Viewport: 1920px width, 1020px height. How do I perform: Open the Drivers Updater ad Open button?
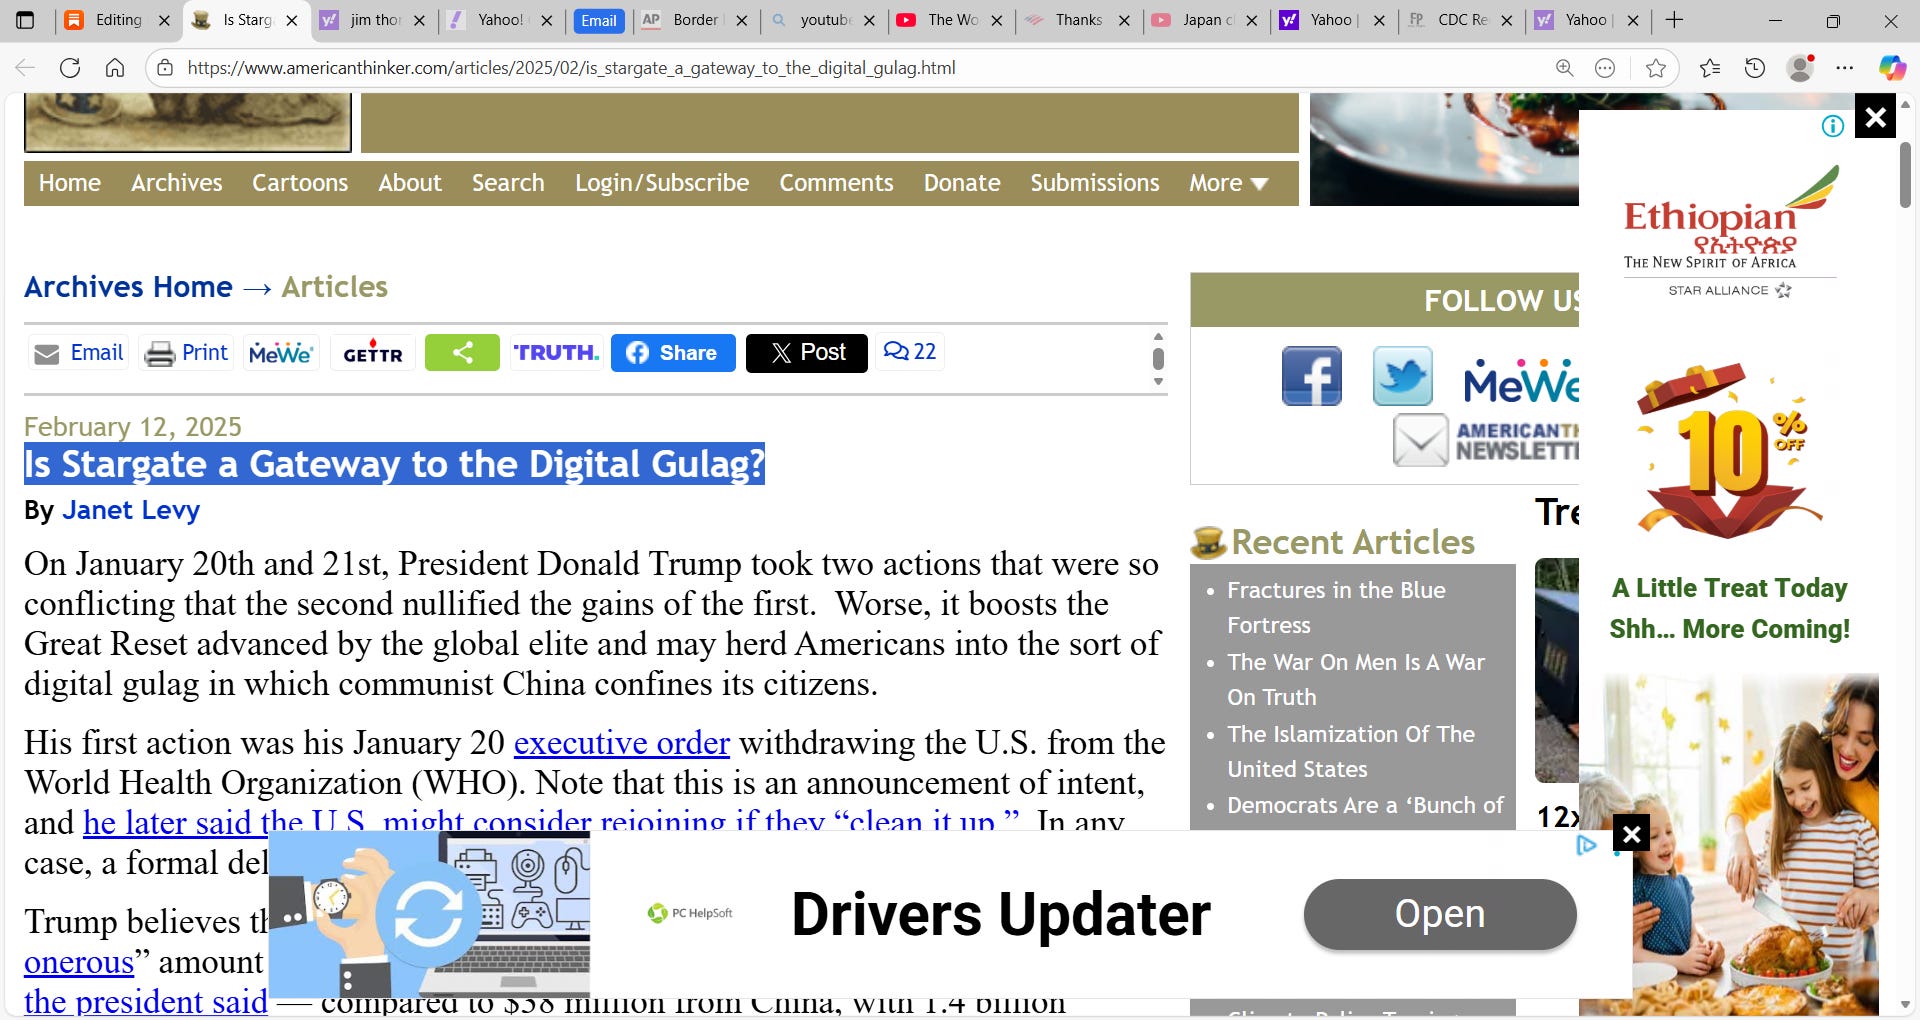(x=1440, y=914)
